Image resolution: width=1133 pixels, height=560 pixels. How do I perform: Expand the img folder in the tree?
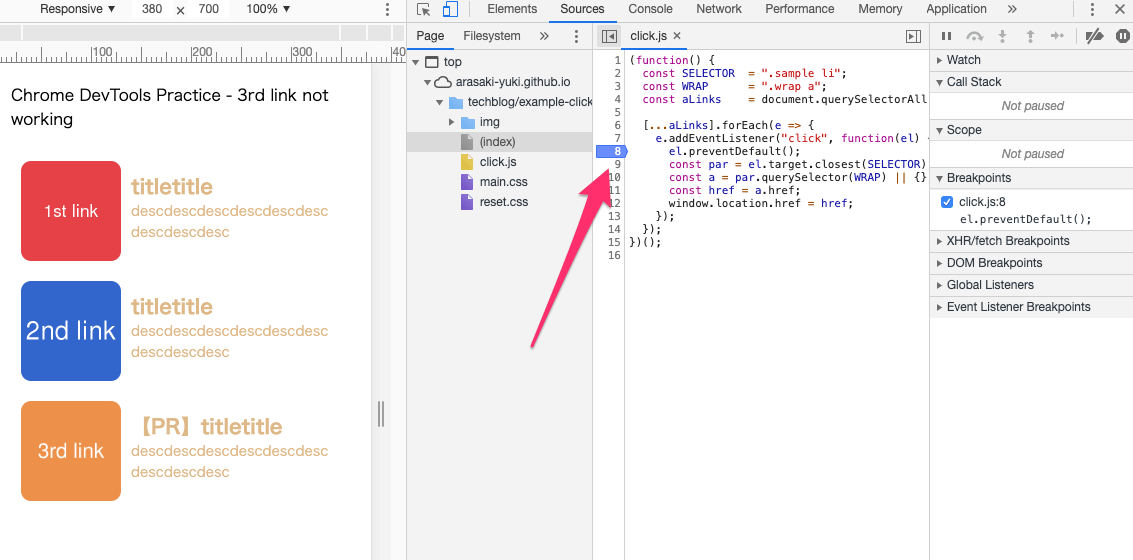[452, 122]
